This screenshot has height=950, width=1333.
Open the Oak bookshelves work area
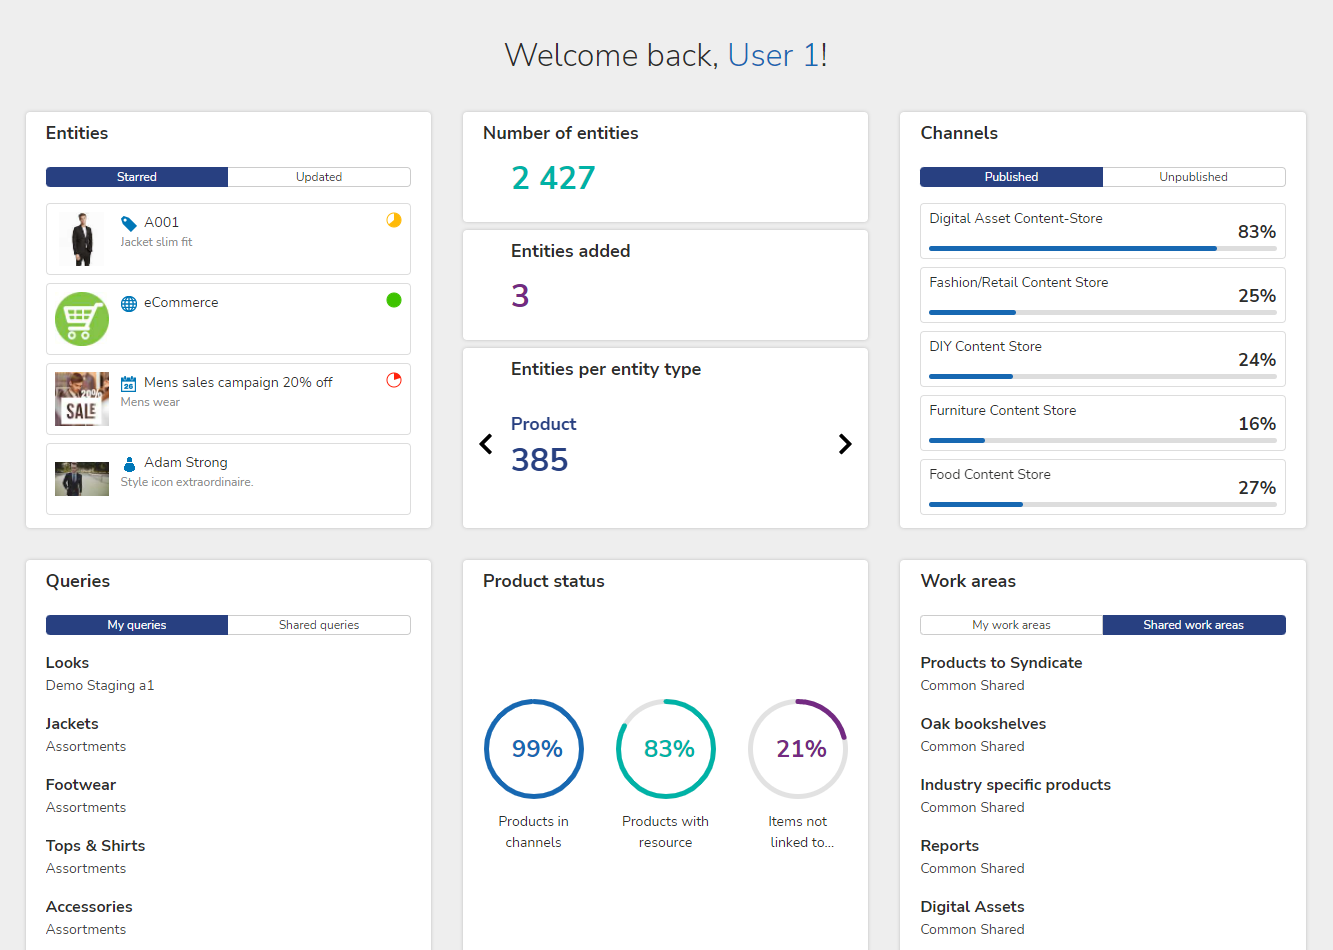click(983, 724)
